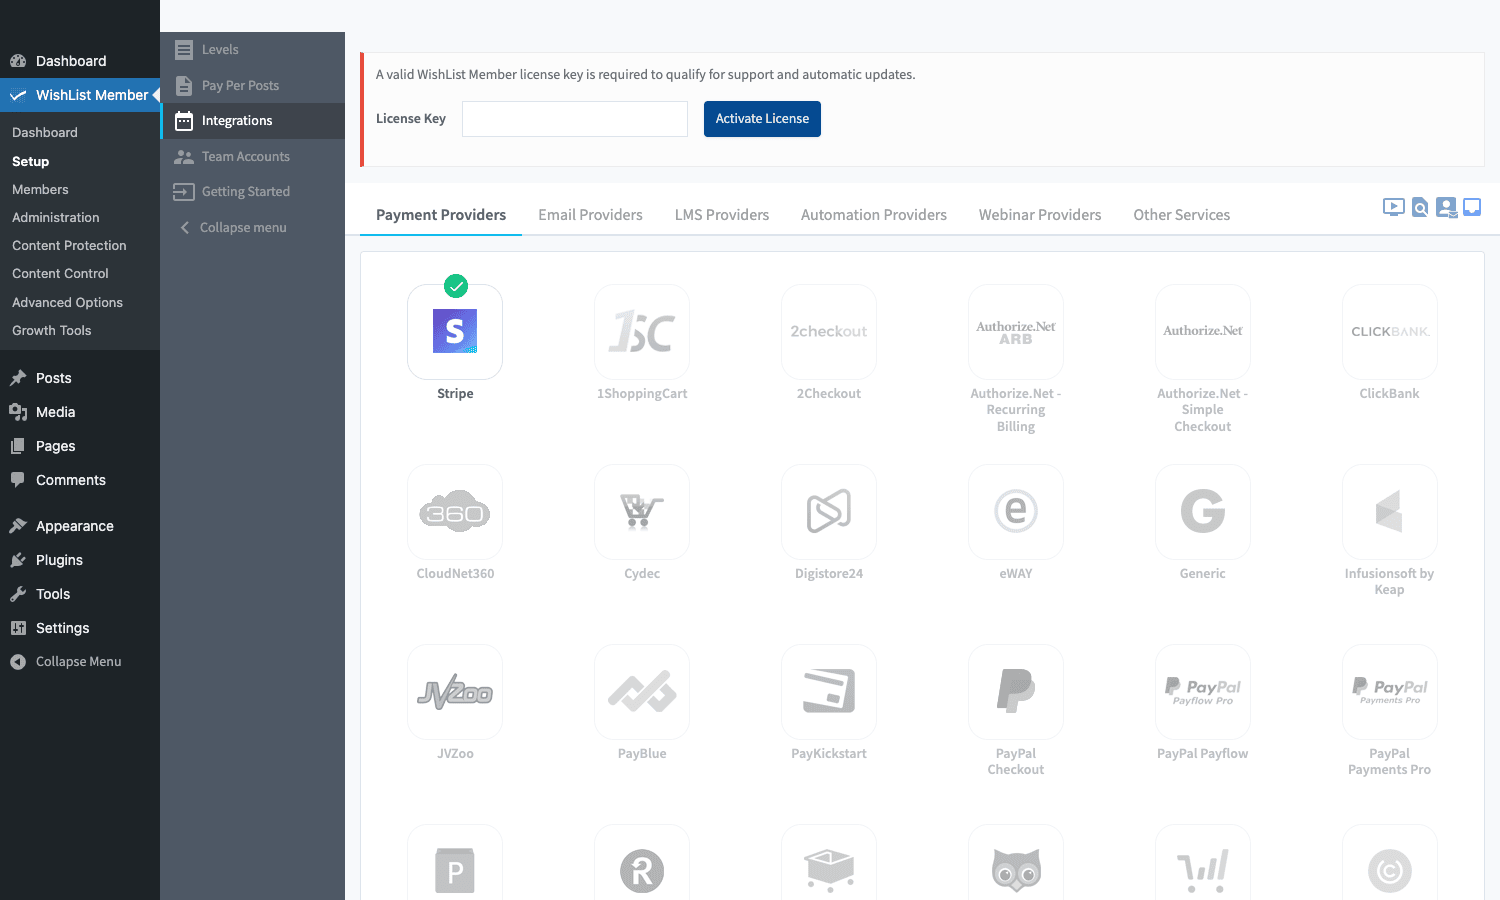Select the 1ShoppingCart payment provider

(x=642, y=332)
